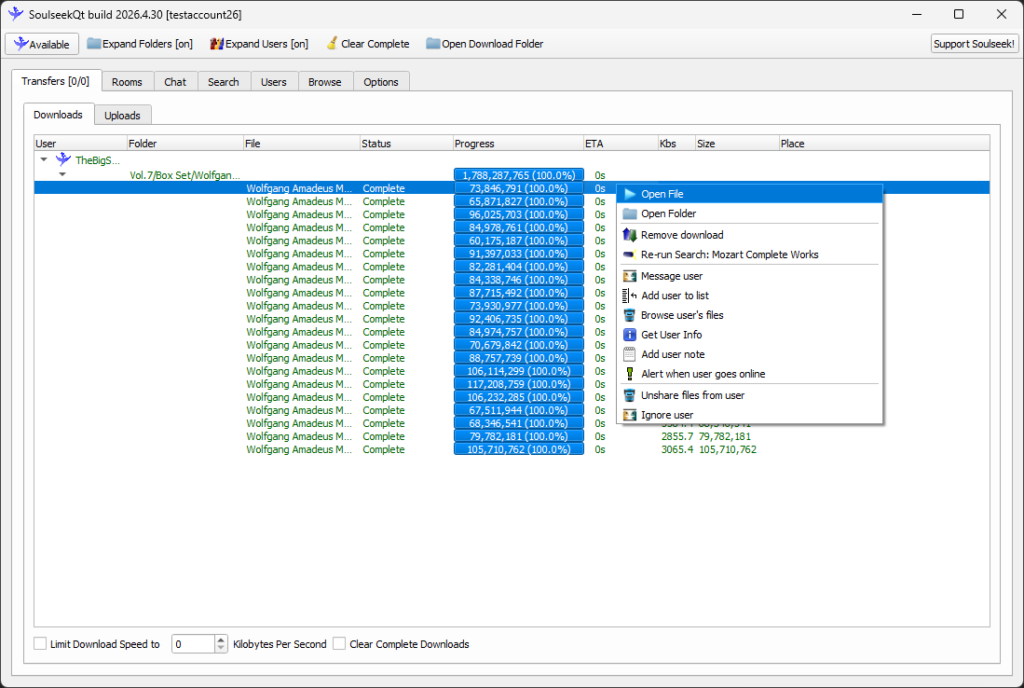Click the Re-run Search icon in menu

pyautogui.click(x=630, y=255)
